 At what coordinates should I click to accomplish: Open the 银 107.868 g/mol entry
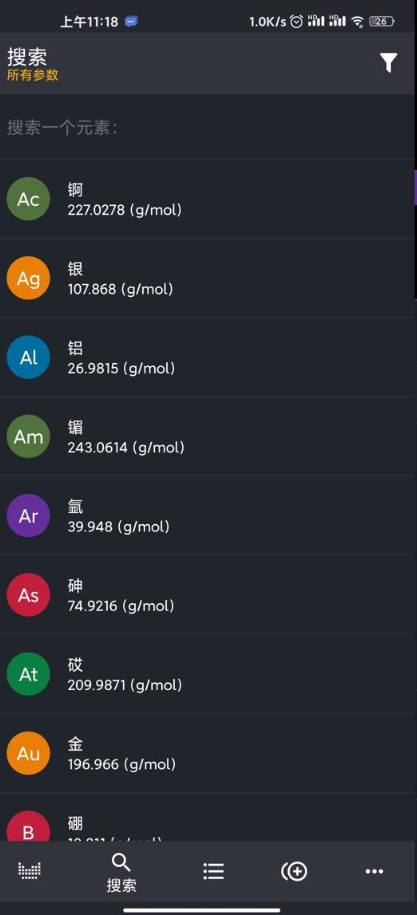pyautogui.click(x=208, y=278)
